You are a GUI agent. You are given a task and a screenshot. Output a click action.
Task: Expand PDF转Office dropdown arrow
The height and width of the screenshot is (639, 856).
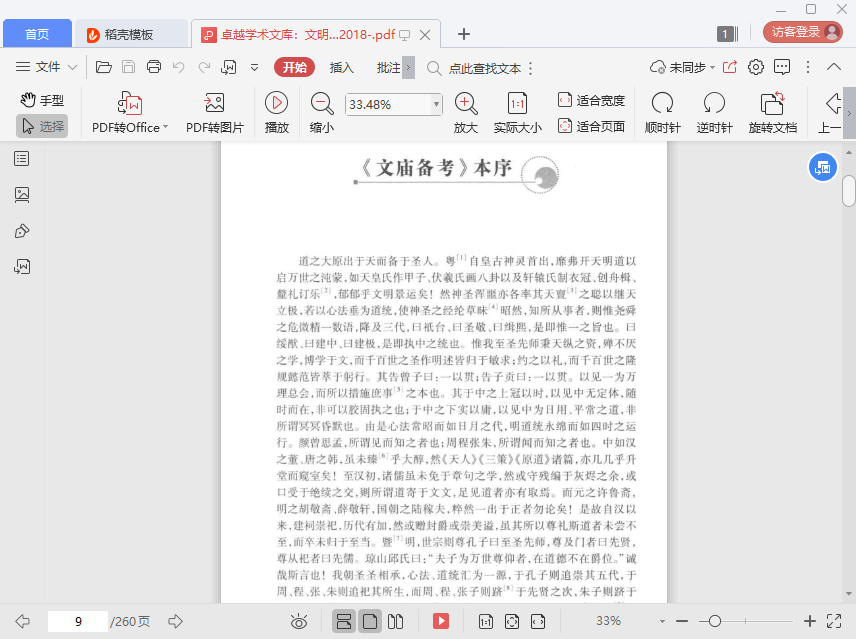(165, 127)
